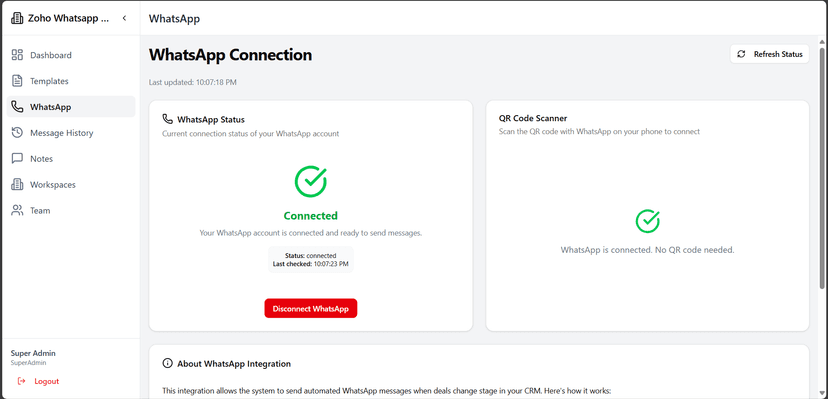This screenshot has width=828, height=399.
Task: Open the Workspaces section
Action: click(x=71, y=184)
